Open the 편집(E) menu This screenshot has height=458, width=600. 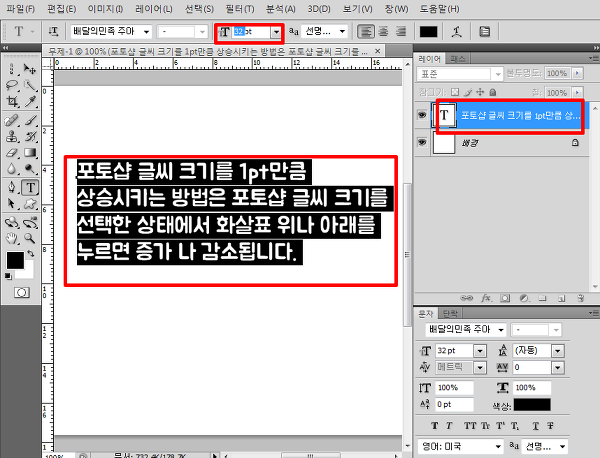click(x=61, y=9)
